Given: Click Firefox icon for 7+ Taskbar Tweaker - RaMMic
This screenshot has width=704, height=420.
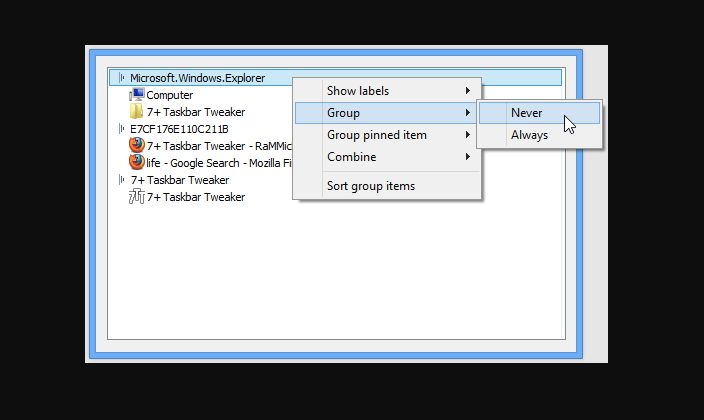Looking at the screenshot, I should pyautogui.click(x=136, y=146).
